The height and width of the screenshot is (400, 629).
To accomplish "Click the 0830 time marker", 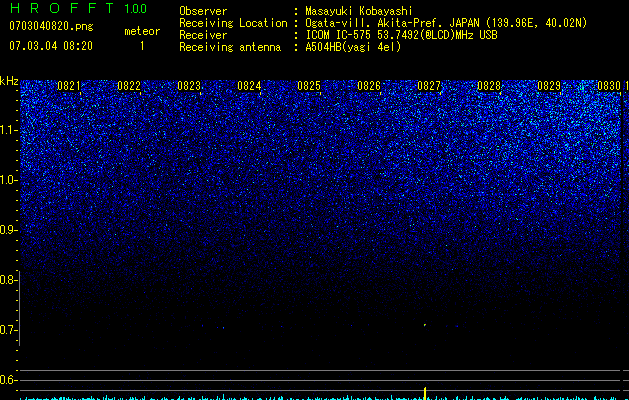I will point(609,86).
